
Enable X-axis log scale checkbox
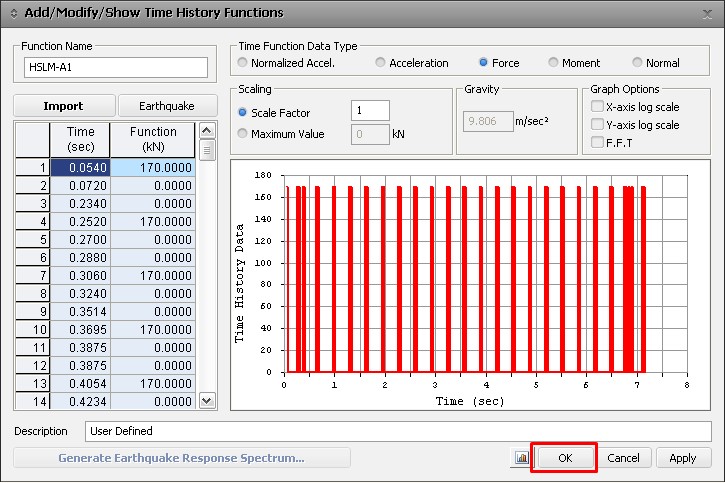coord(597,107)
